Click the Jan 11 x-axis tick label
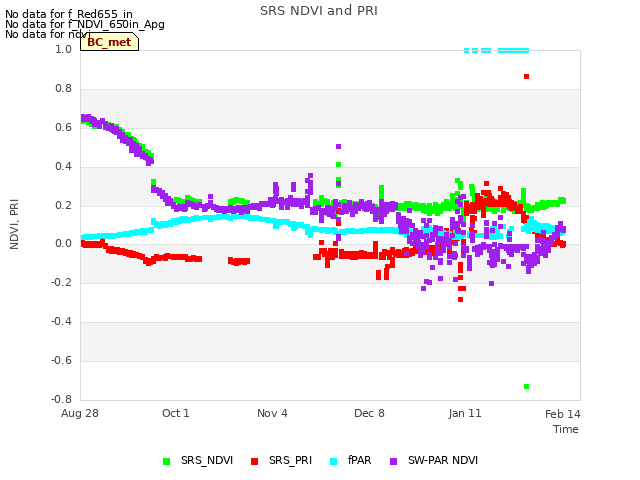This screenshot has width=640, height=480. 465,413
